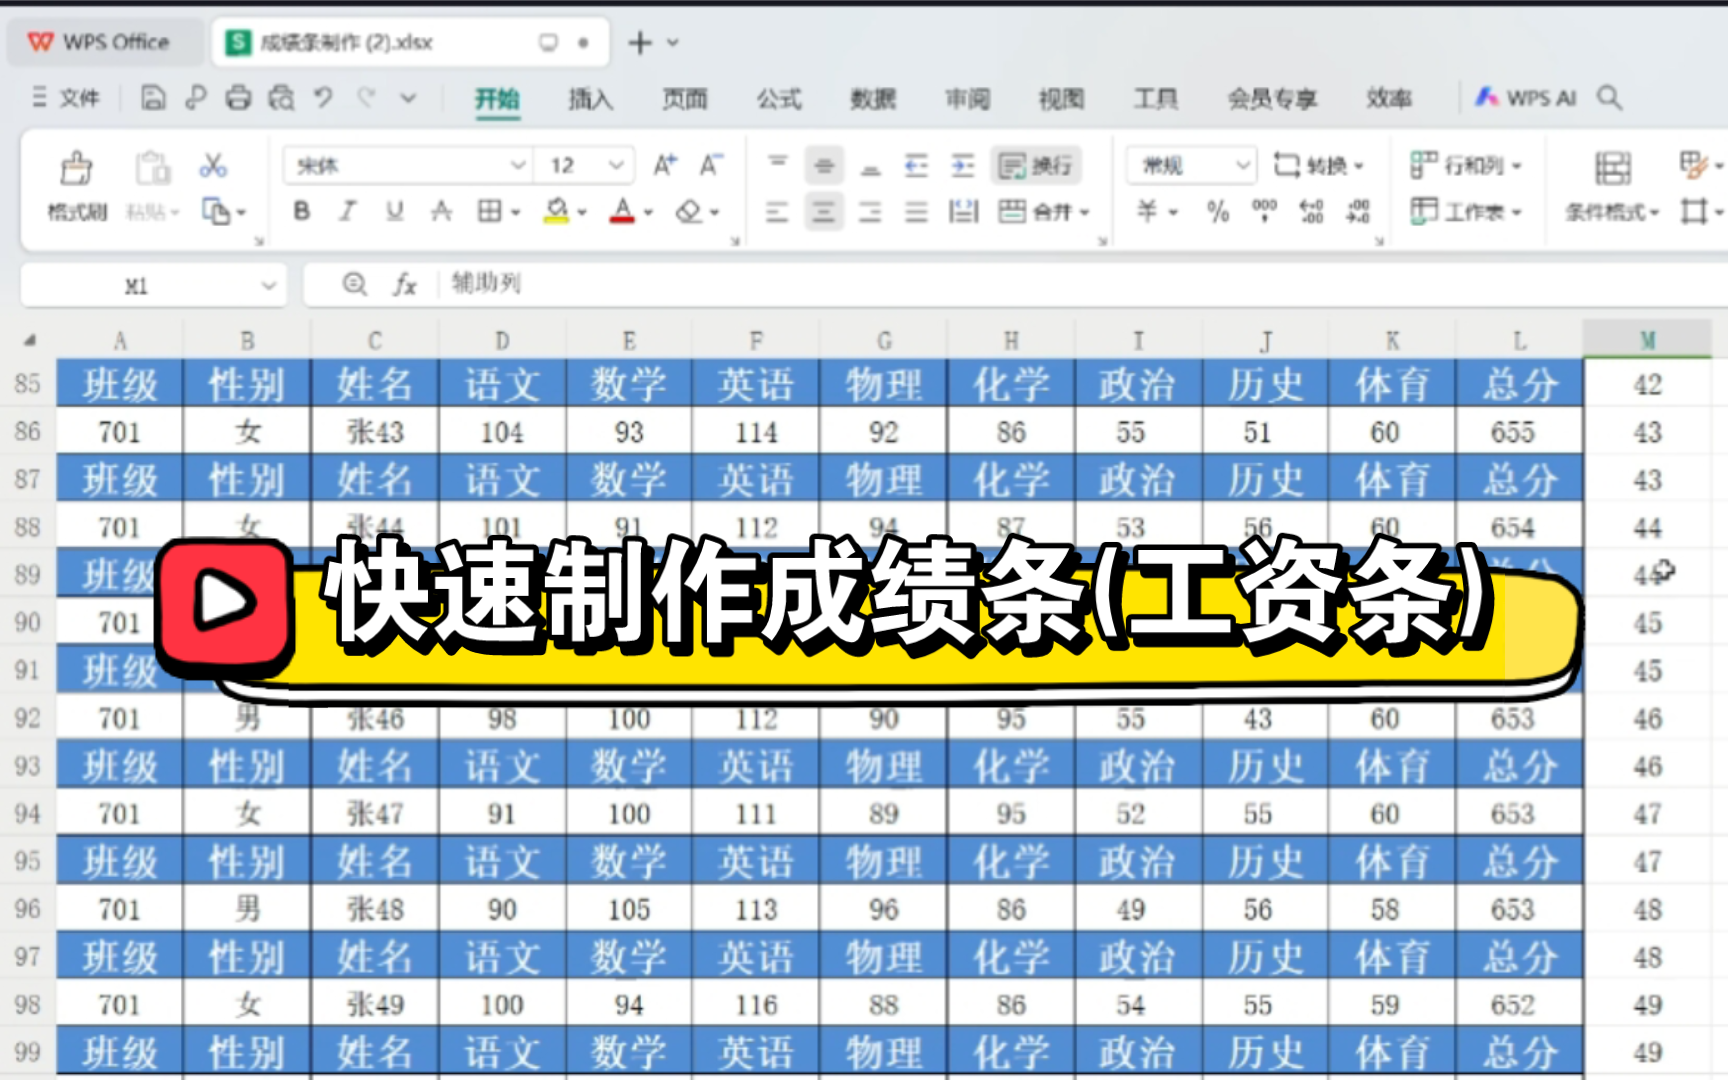Toggle center horizontal alignment
Viewport: 1728px width, 1080px height.
click(822, 211)
